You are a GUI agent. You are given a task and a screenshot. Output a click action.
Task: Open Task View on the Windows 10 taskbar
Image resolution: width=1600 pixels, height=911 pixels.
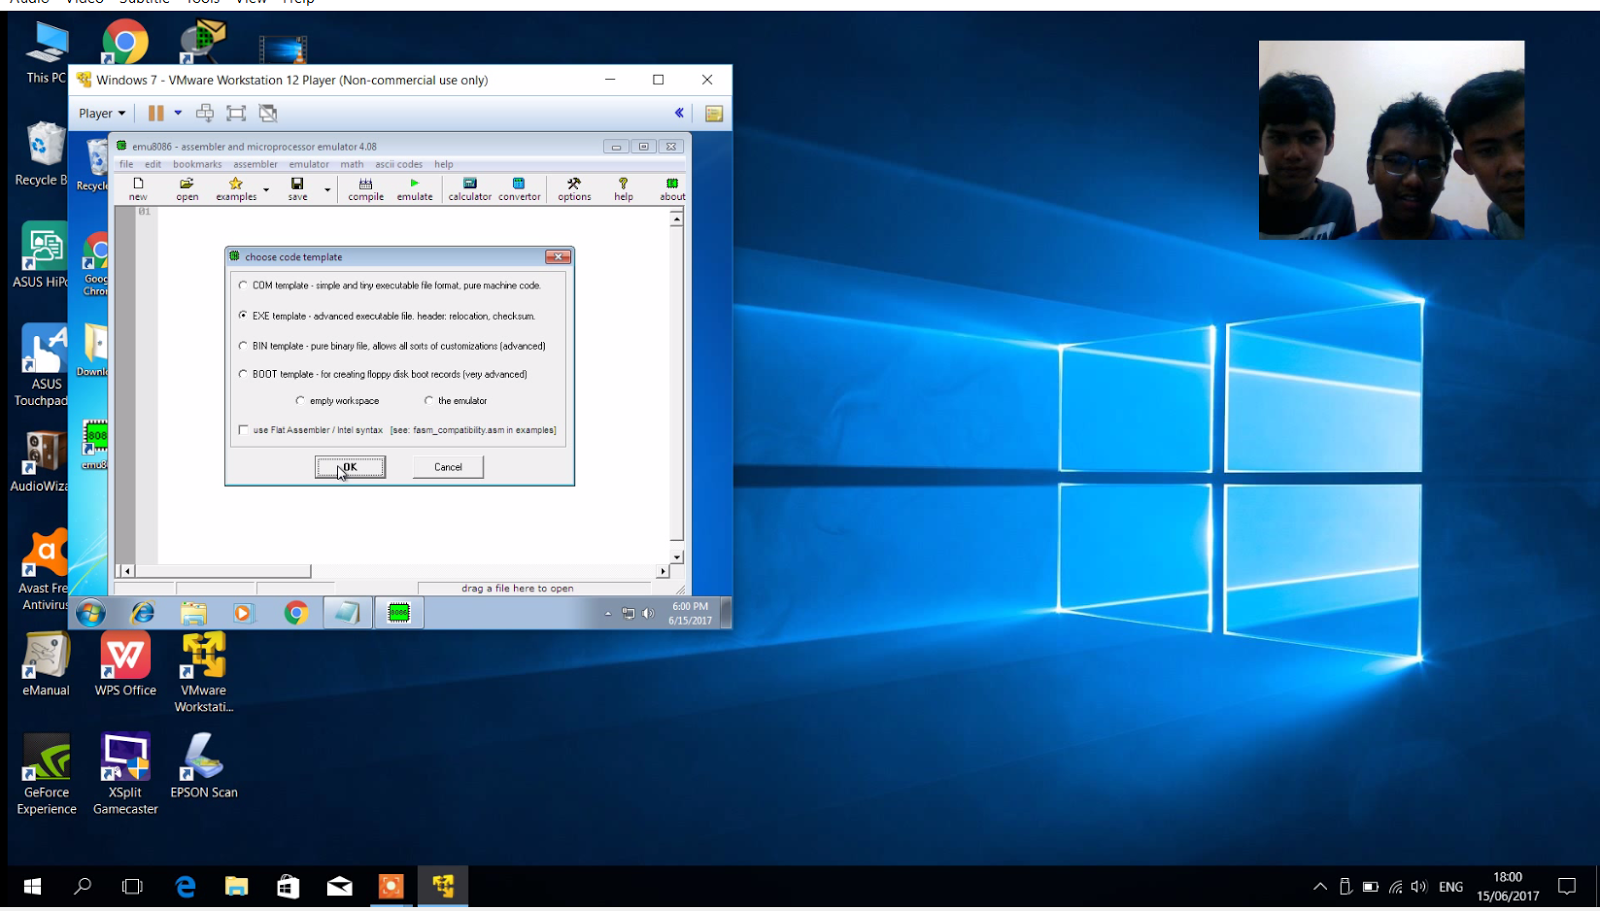[132, 886]
